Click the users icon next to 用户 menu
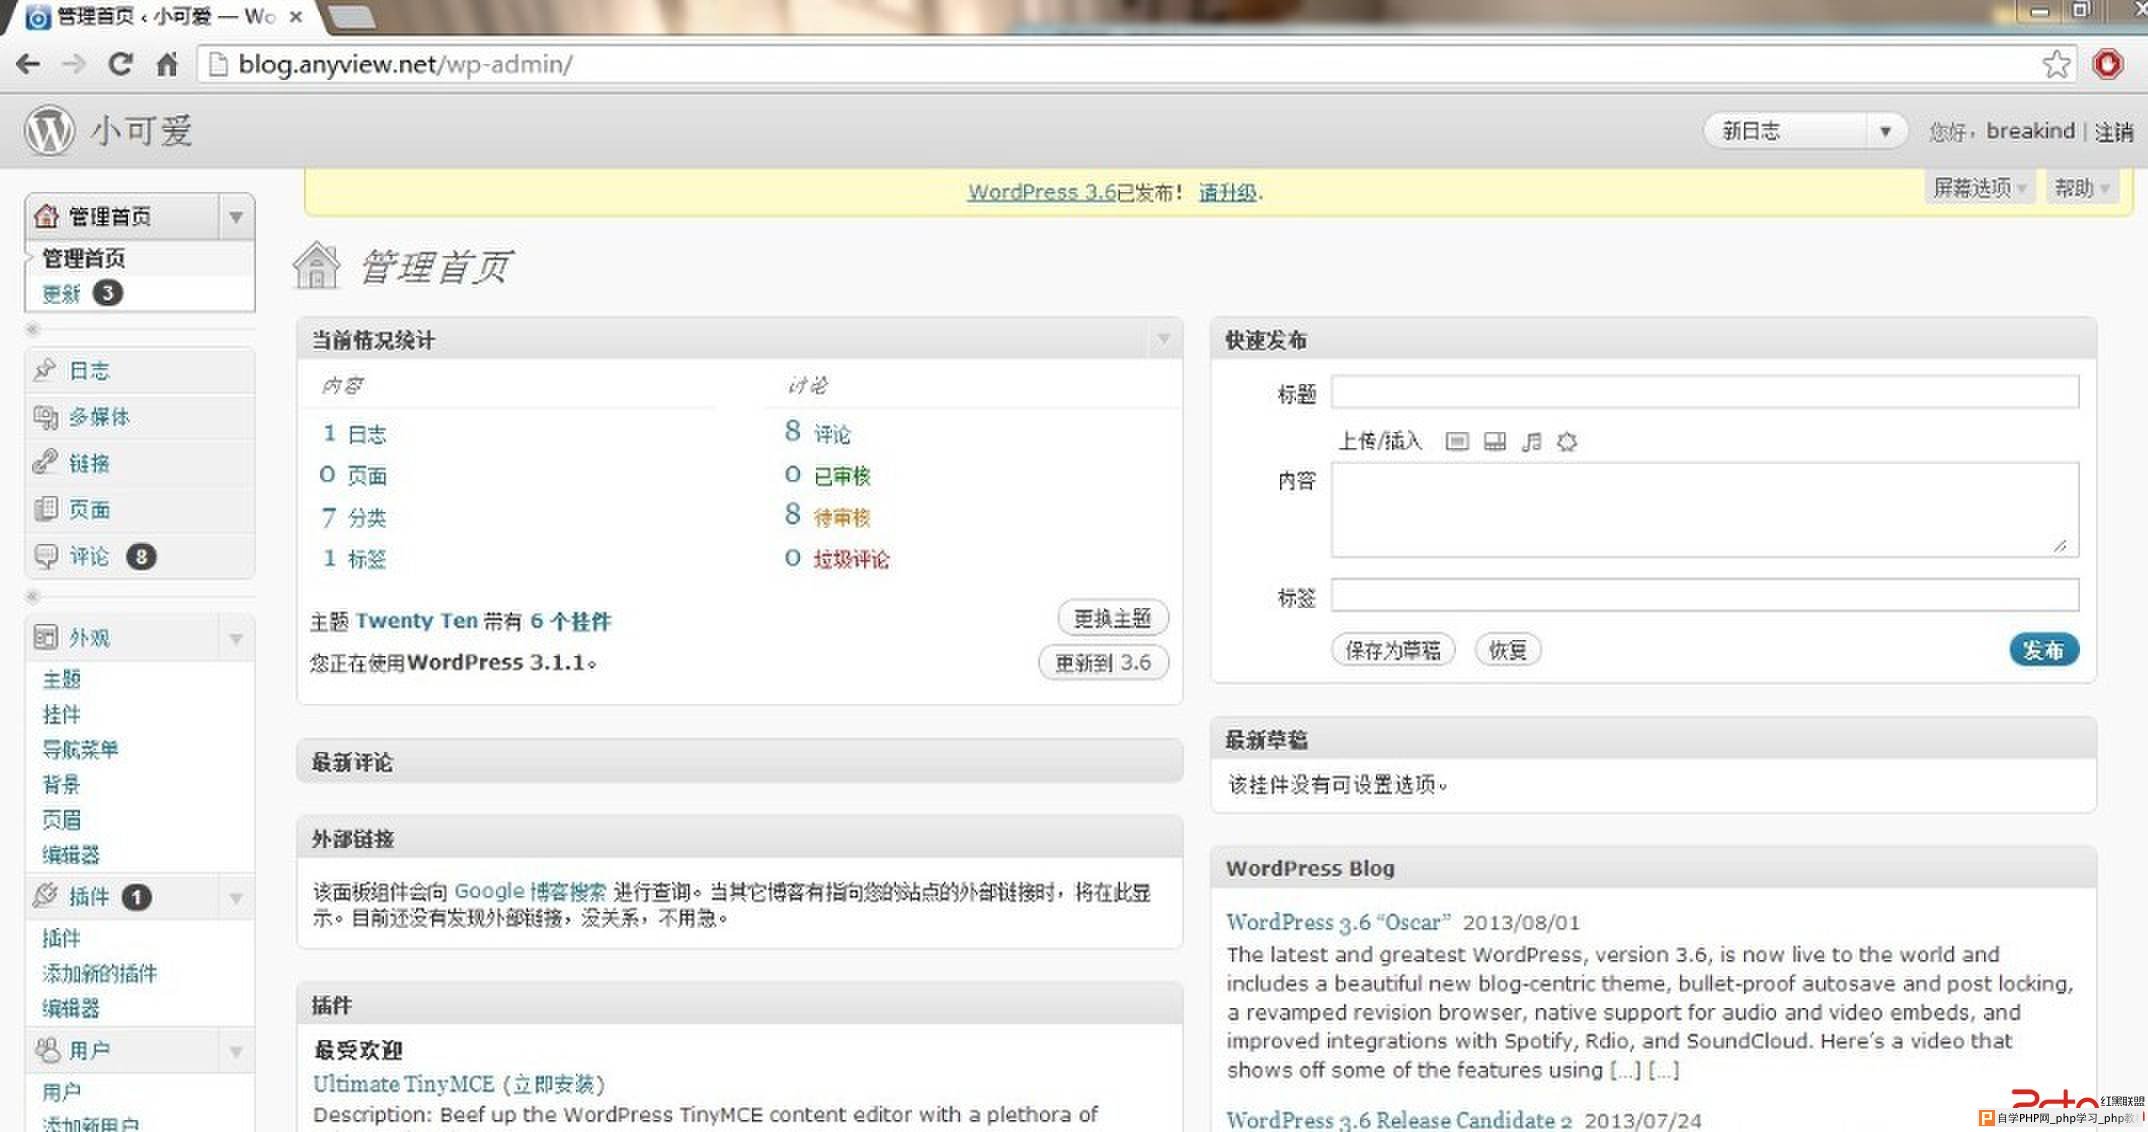 click(45, 1050)
